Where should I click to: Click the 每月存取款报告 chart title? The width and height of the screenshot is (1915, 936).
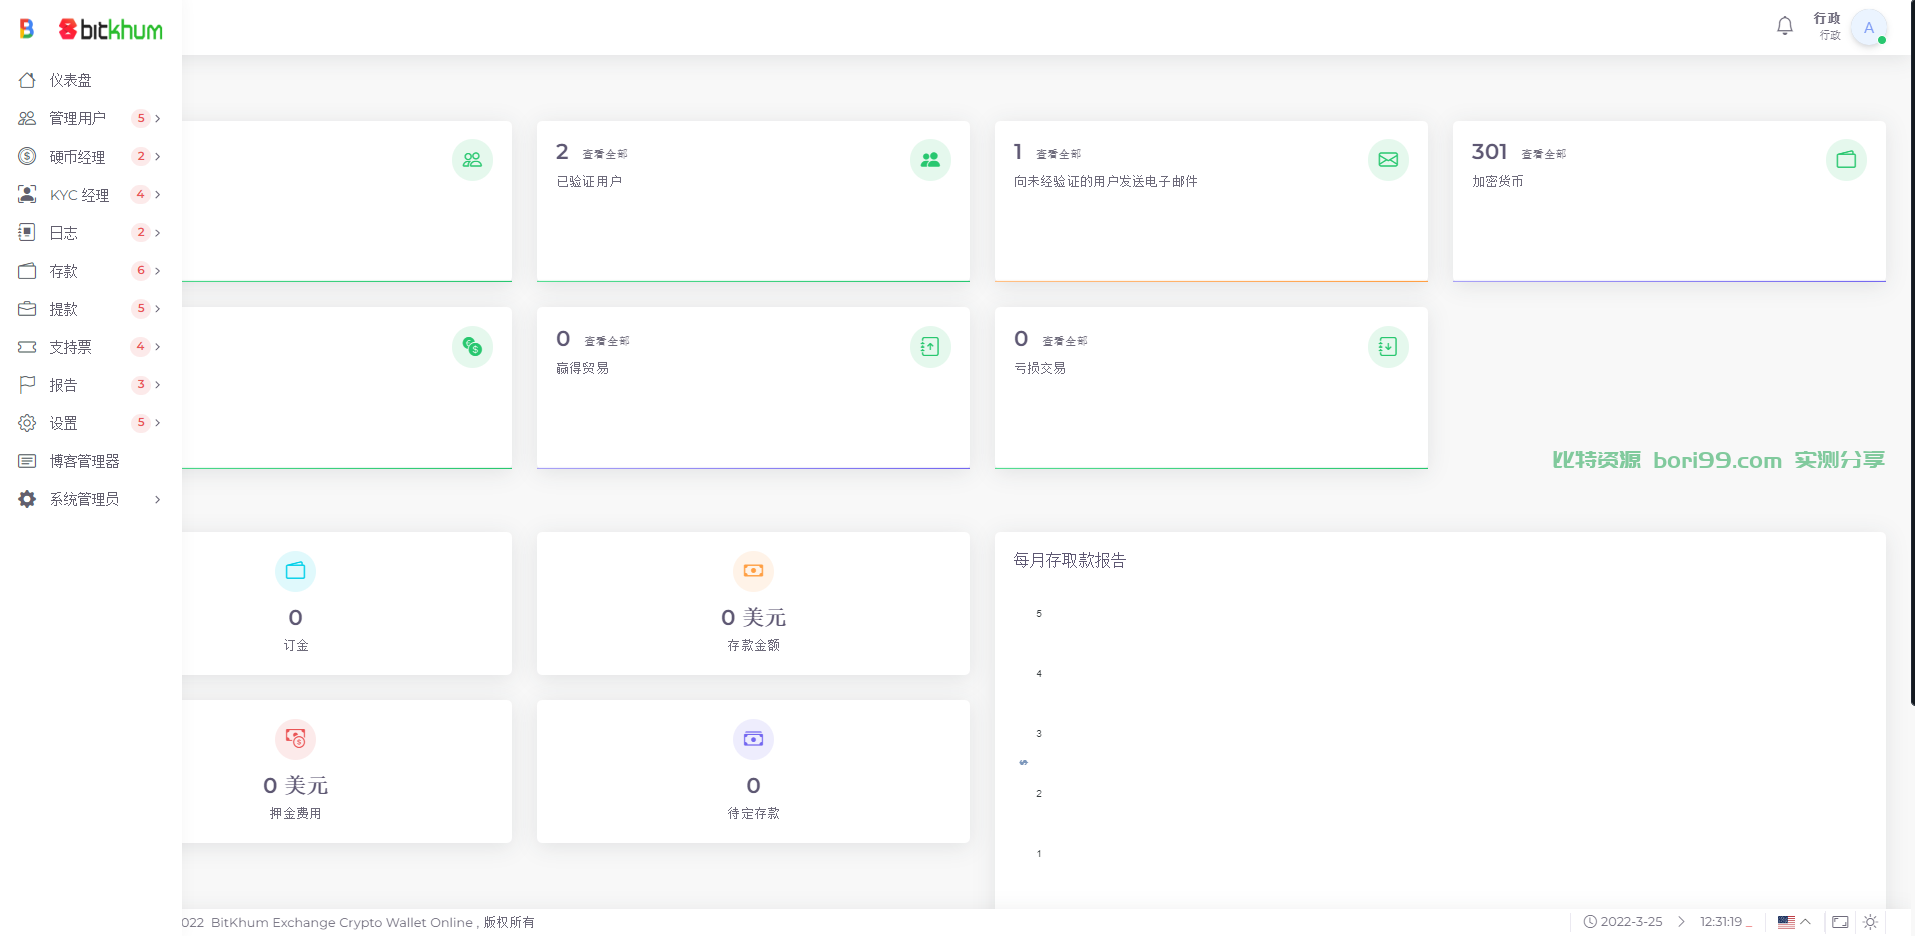click(x=1069, y=560)
